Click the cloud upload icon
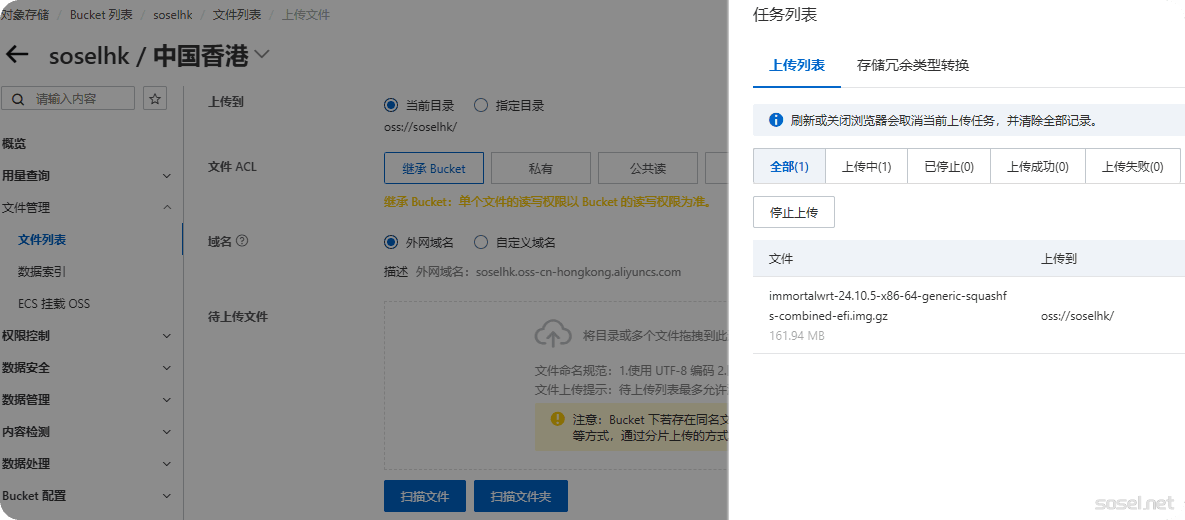1185x520 pixels. tap(553, 334)
